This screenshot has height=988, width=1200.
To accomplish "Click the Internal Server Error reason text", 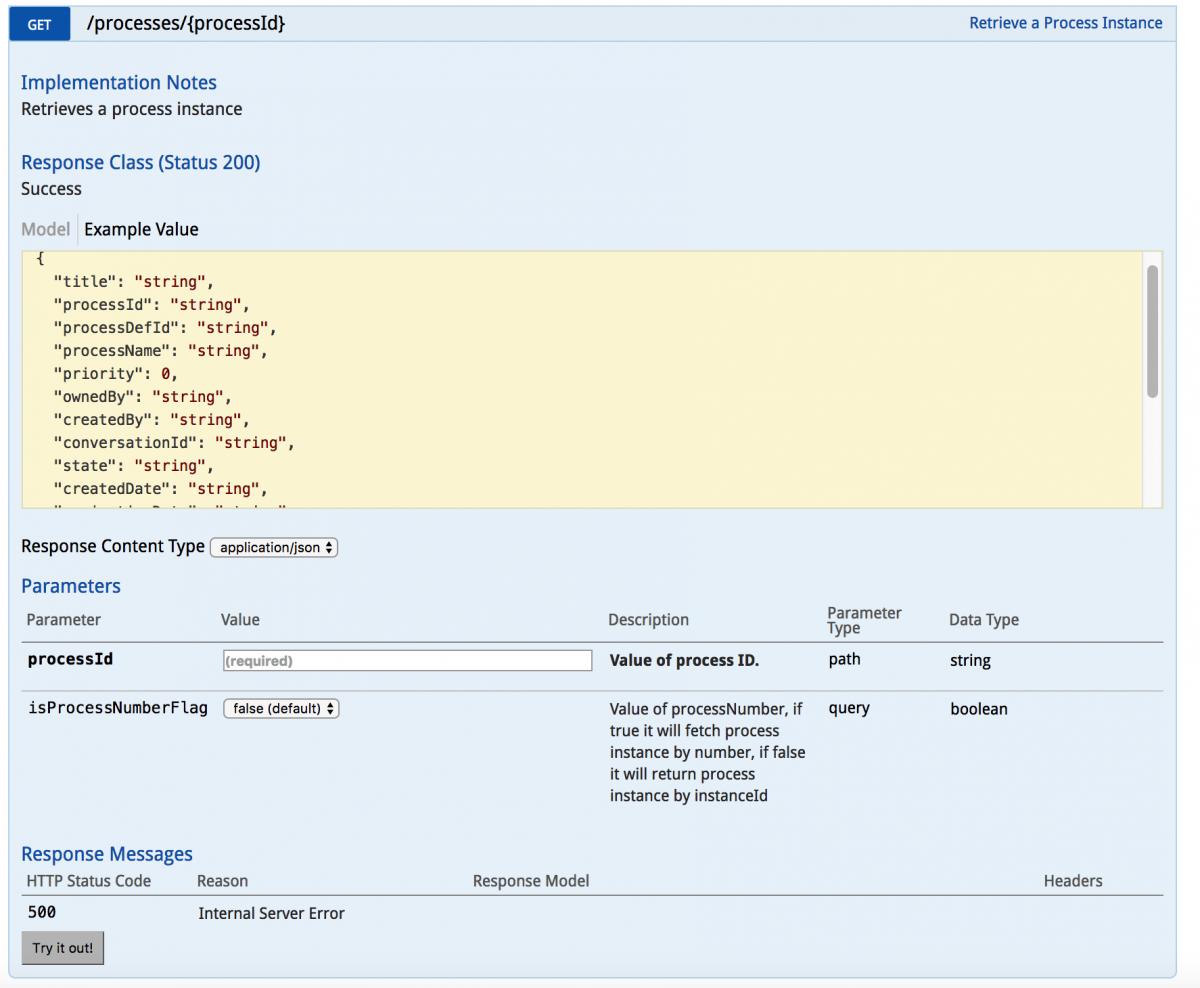I will coord(271,913).
